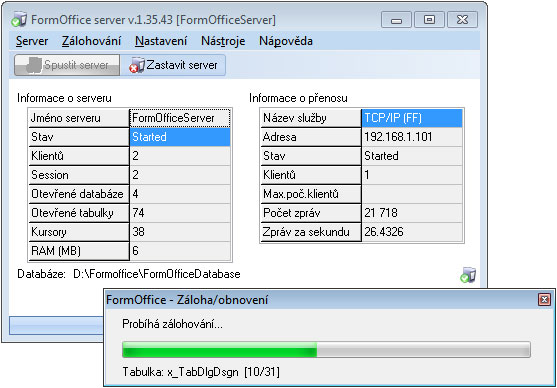This screenshot has height=388, width=557.
Task: Click the 21 718 message count cell
Action: point(412,213)
